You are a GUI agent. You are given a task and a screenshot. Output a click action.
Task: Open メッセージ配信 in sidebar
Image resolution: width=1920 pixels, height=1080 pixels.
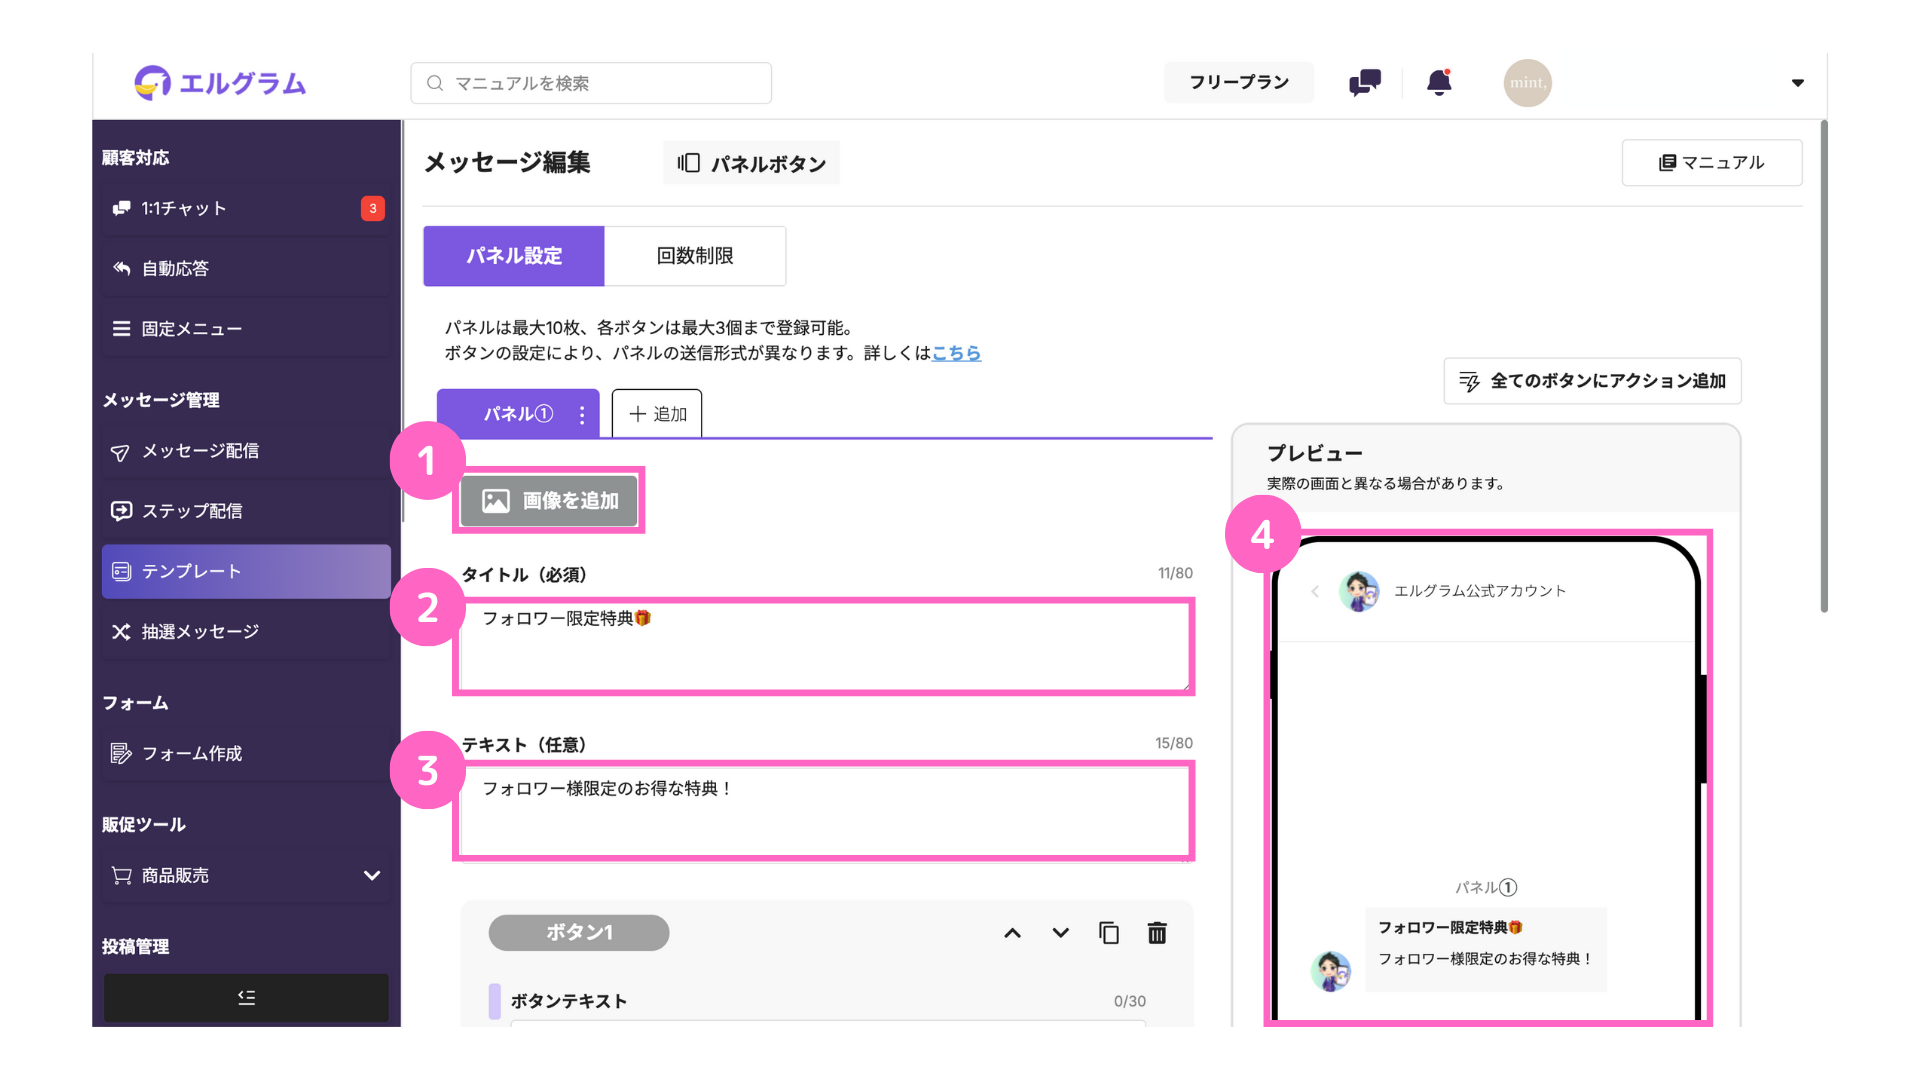click(246, 451)
